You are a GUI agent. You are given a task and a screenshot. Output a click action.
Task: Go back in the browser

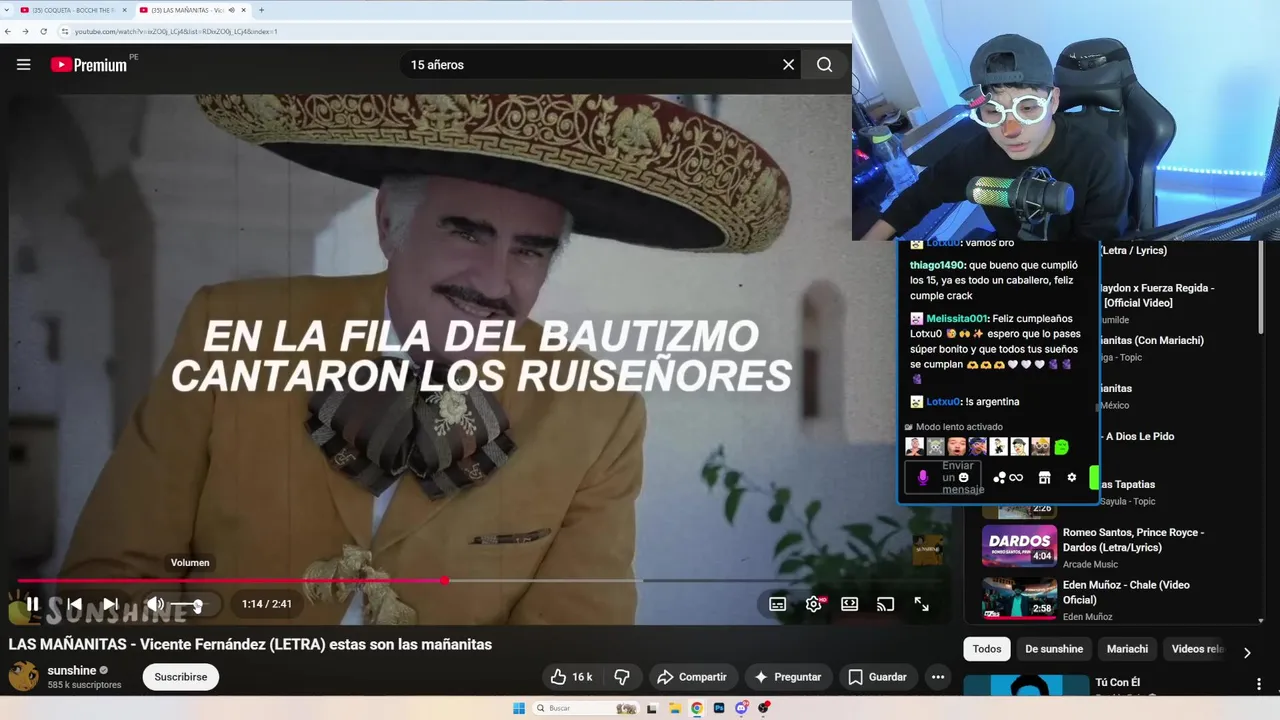[9, 31]
